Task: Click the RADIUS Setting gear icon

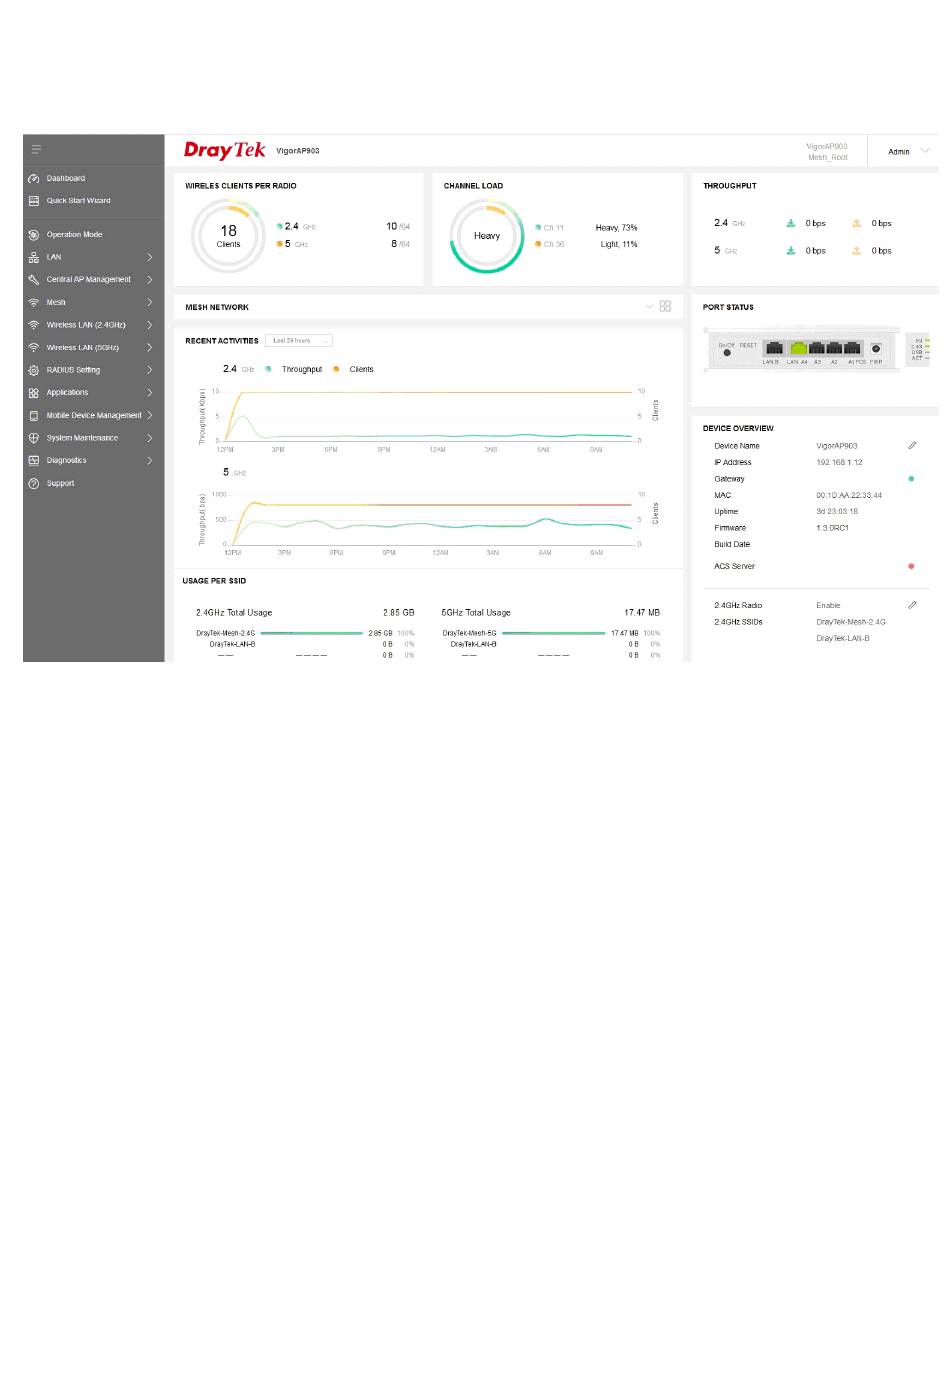Action: coord(34,371)
